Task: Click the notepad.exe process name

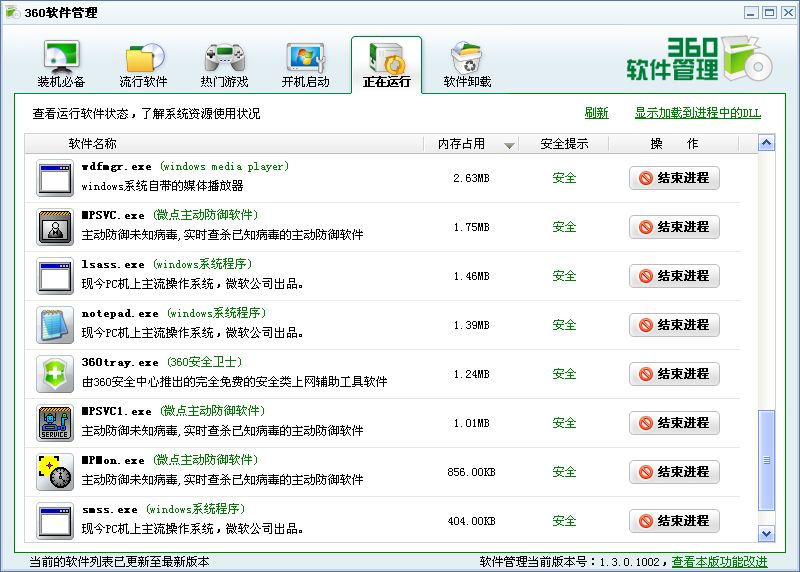Action: click(x=120, y=313)
